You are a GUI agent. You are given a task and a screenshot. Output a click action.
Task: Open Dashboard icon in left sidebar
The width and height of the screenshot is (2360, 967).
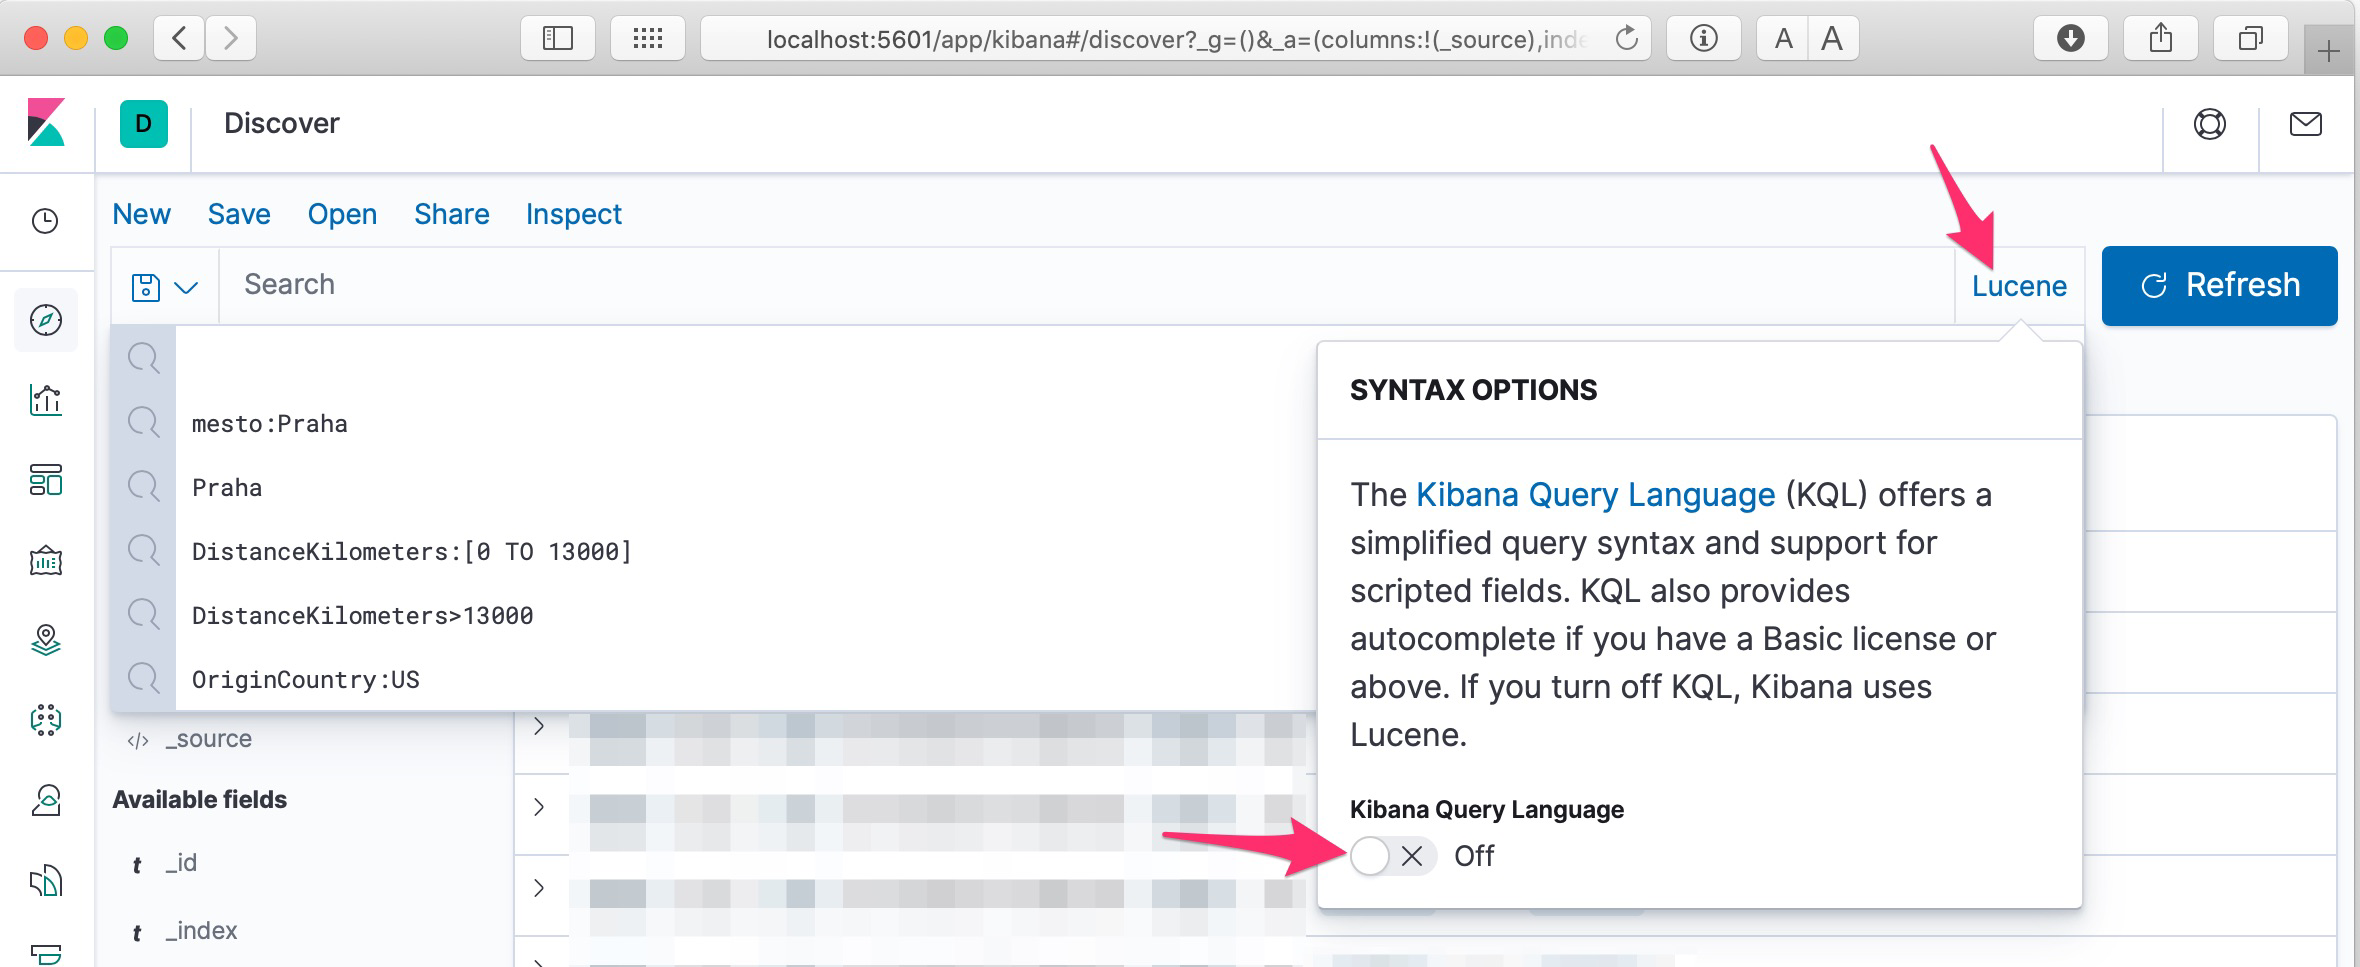46,480
